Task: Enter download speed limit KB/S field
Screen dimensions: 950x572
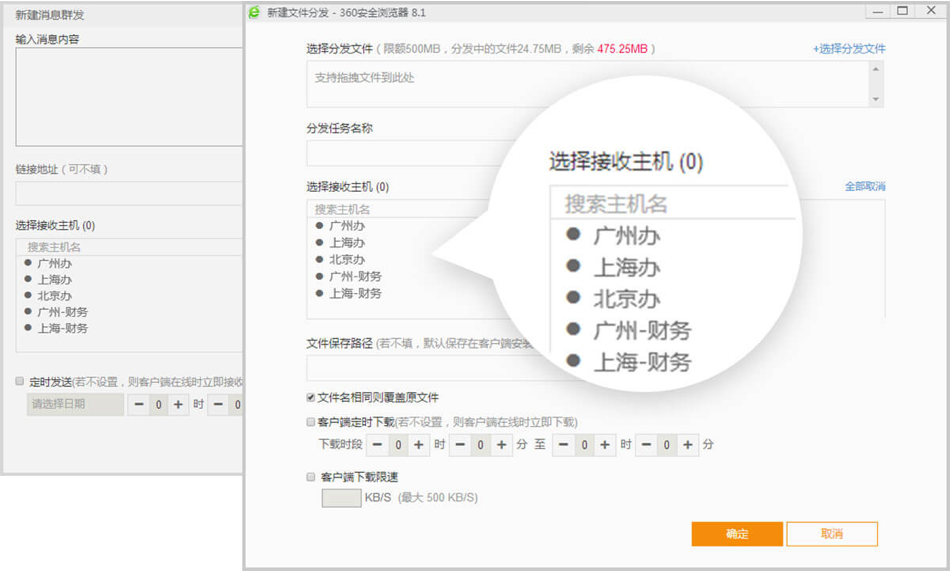Action: [x=341, y=497]
